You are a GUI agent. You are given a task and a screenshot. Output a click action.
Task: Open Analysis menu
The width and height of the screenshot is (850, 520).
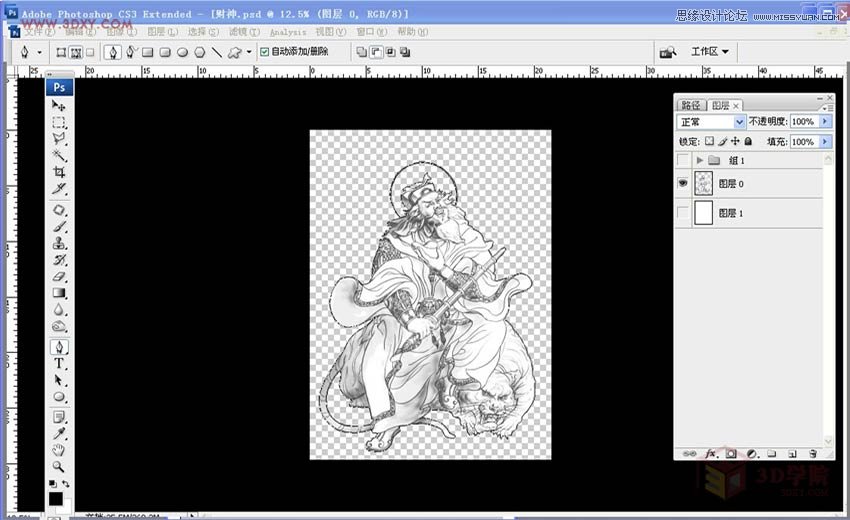[288, 32]
